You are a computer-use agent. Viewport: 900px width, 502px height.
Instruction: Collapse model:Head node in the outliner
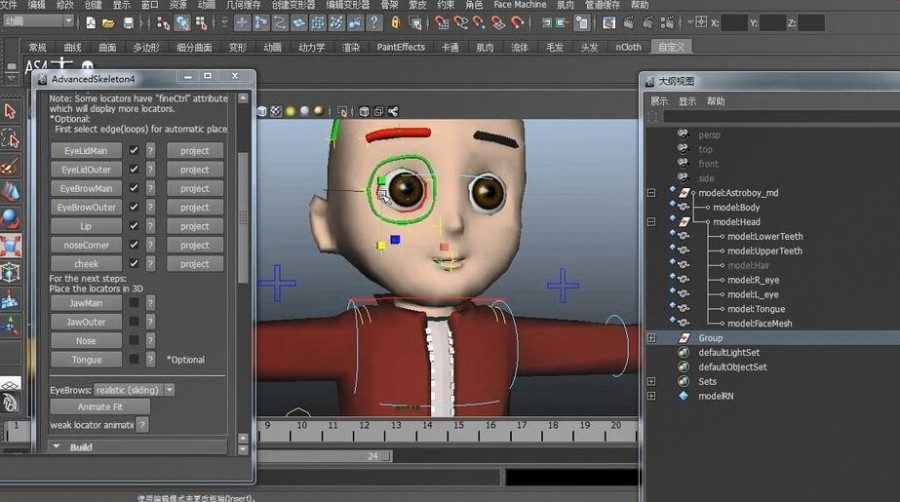(x=651, y=221)
